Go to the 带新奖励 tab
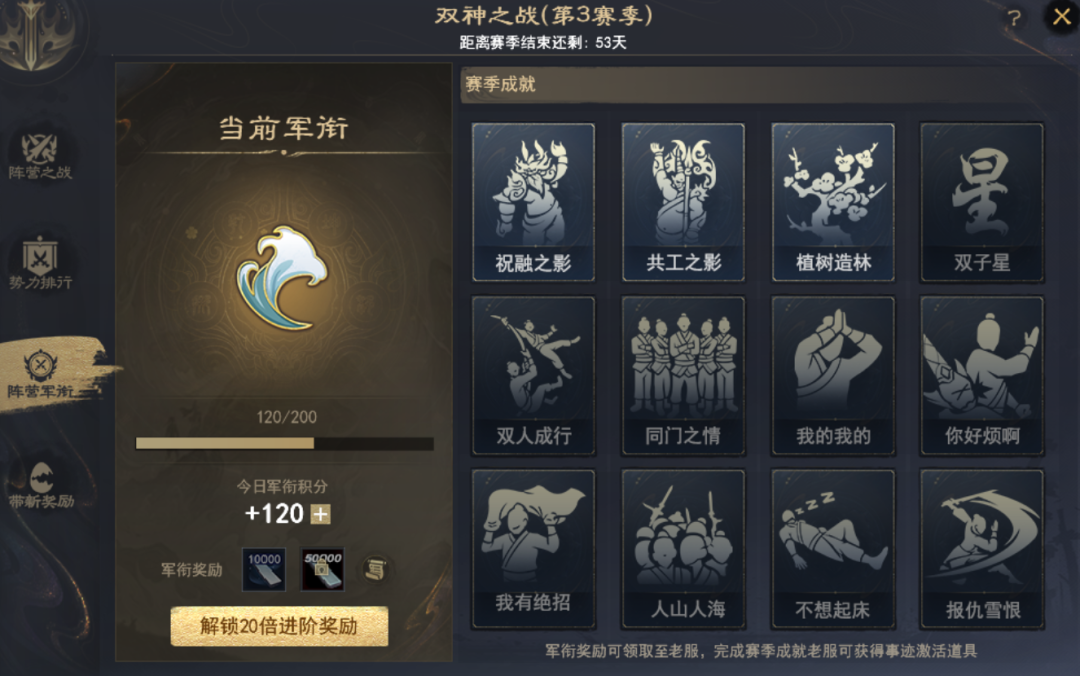The image size is (1080, 676). (41, 484)
